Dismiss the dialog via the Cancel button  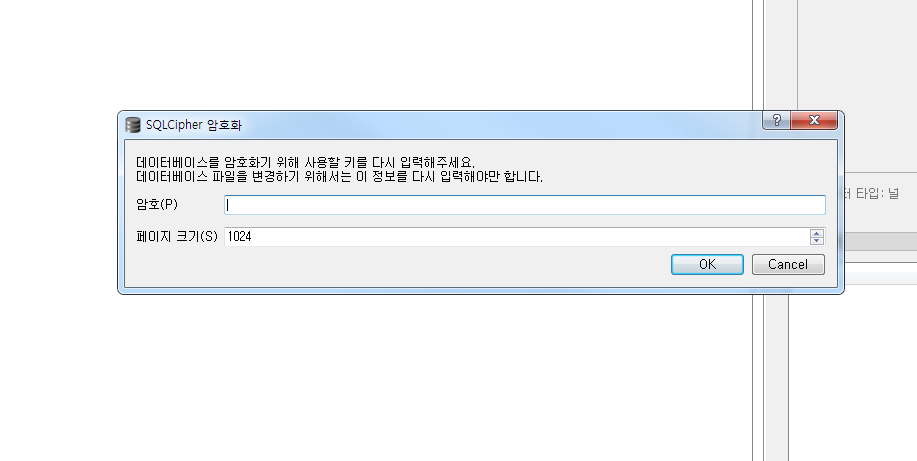tap(788, 264)
